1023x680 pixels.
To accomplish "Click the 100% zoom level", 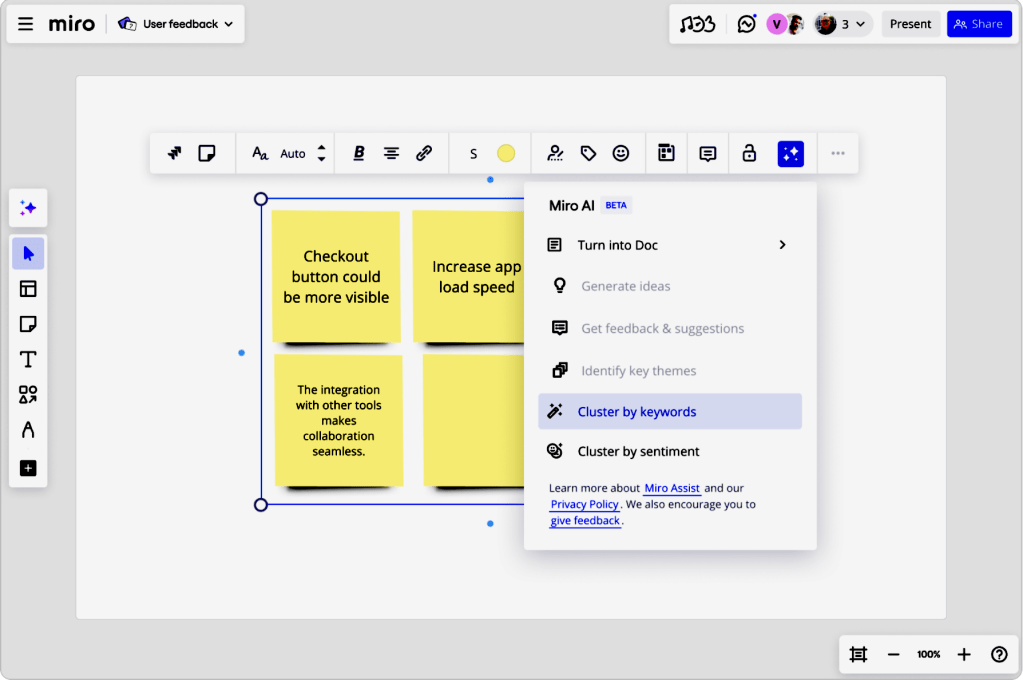I will pos(928,654).
